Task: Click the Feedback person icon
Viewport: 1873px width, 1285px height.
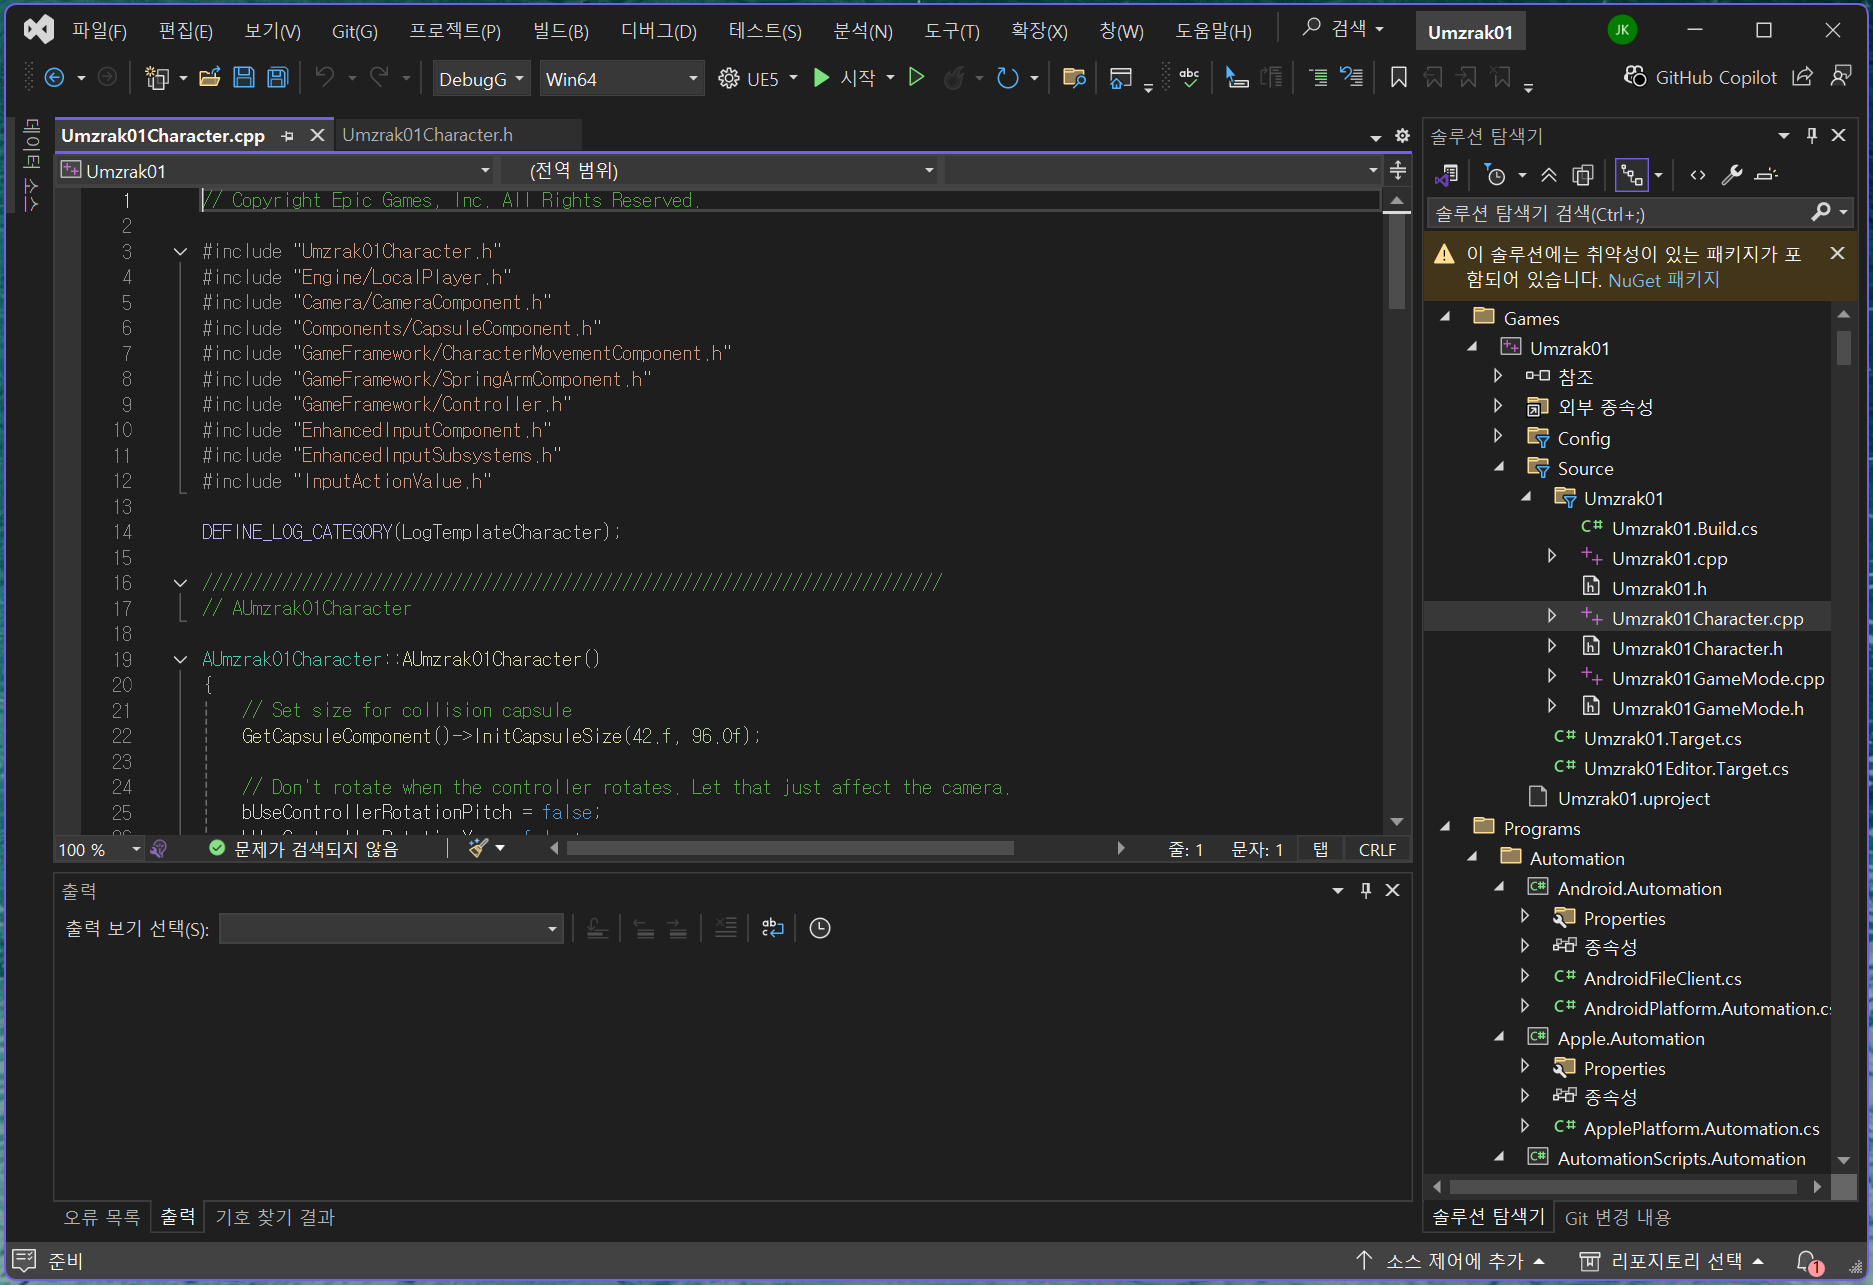Action: click(1841, 77)
